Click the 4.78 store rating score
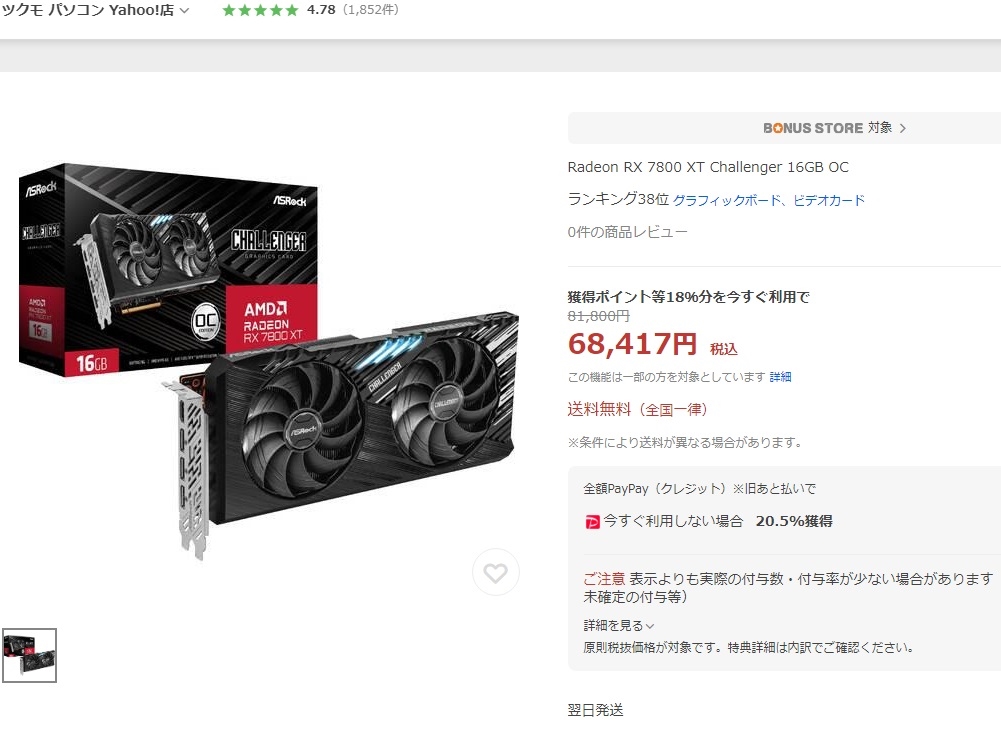This screenshot has height=729, width=1001. [320, 10]
